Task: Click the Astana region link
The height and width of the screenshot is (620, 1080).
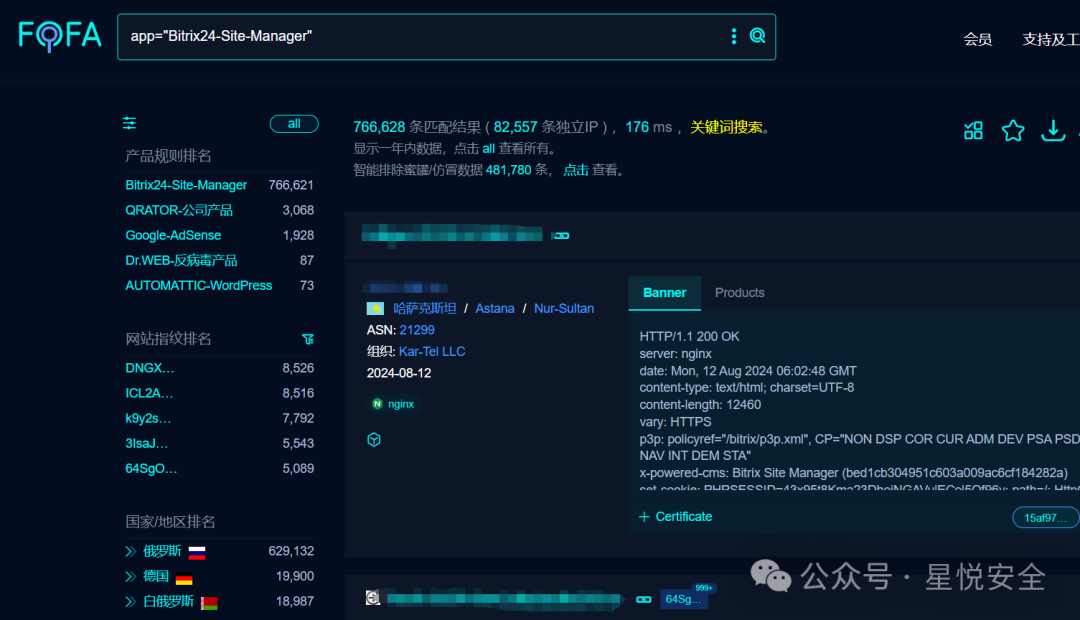Action: pos(495,309)
